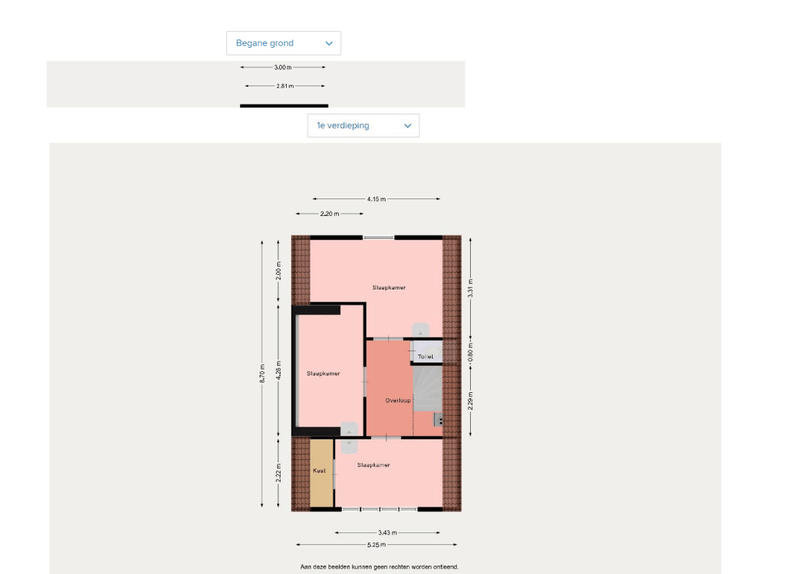Open the 1e verdieping floor dropdown
Image resolution: width=800 pixels, height=574 pixels.
click(x=363, y=126)
